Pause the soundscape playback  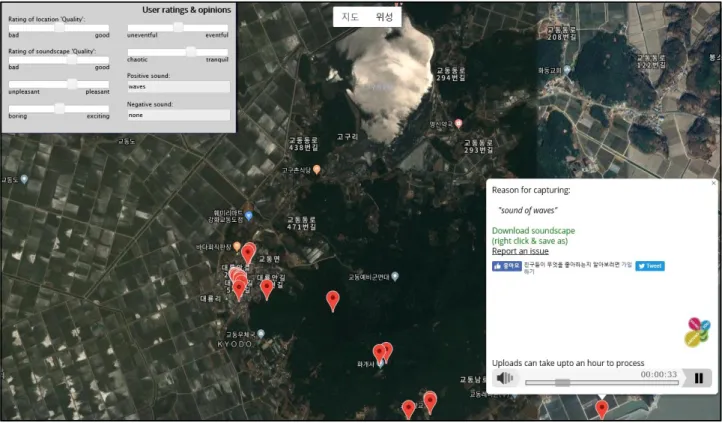tap(699, 378)
